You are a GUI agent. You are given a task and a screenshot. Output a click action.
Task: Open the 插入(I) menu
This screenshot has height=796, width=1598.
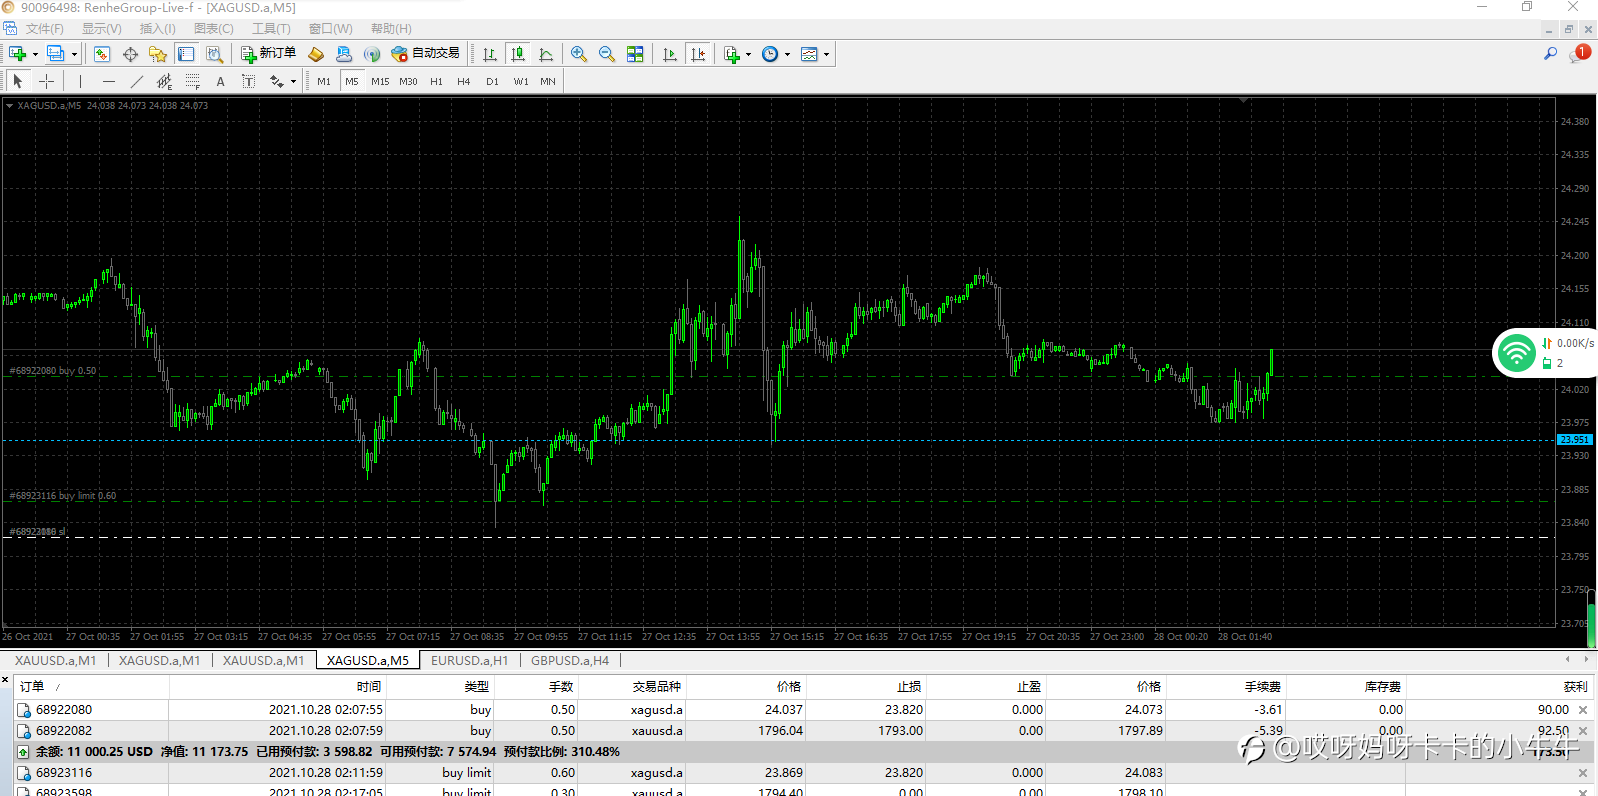pos(157,29)
